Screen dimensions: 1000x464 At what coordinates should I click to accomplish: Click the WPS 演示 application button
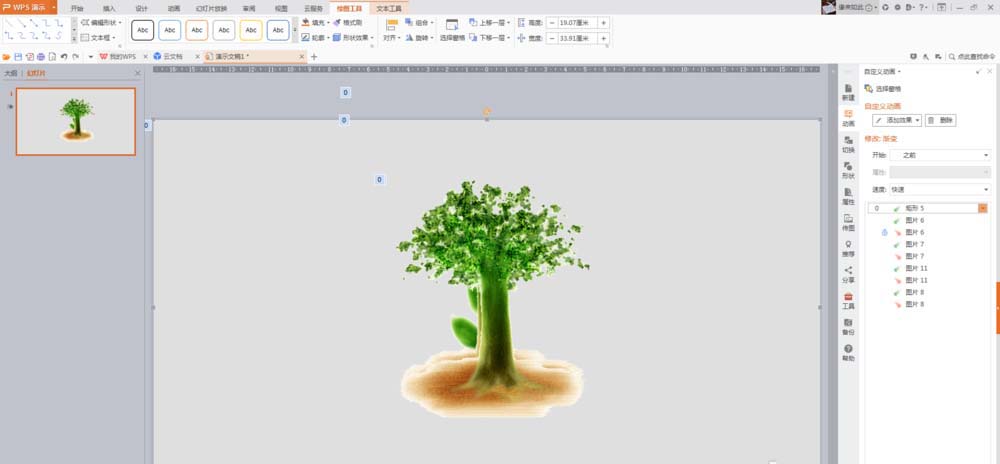pyautogui.click(x=26, y=7)
